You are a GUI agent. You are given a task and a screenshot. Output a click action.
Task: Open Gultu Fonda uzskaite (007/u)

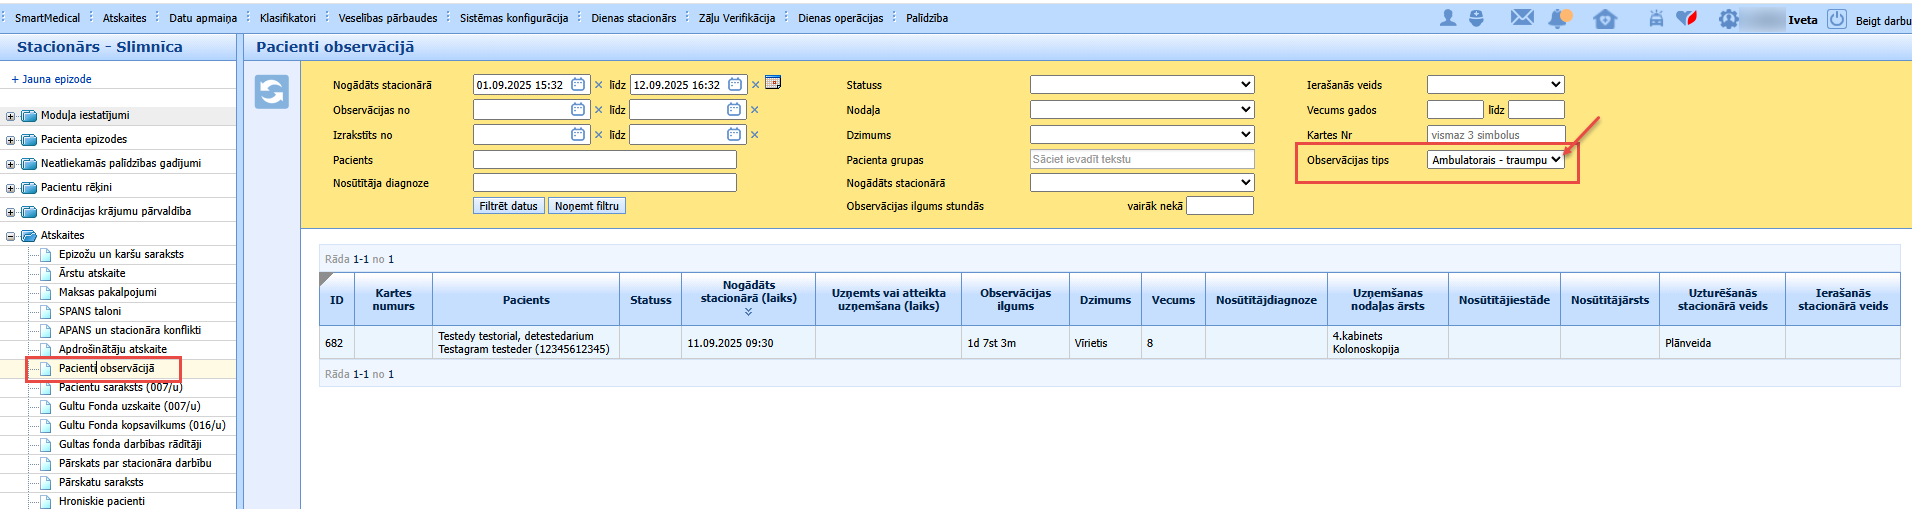pos(129,406)
